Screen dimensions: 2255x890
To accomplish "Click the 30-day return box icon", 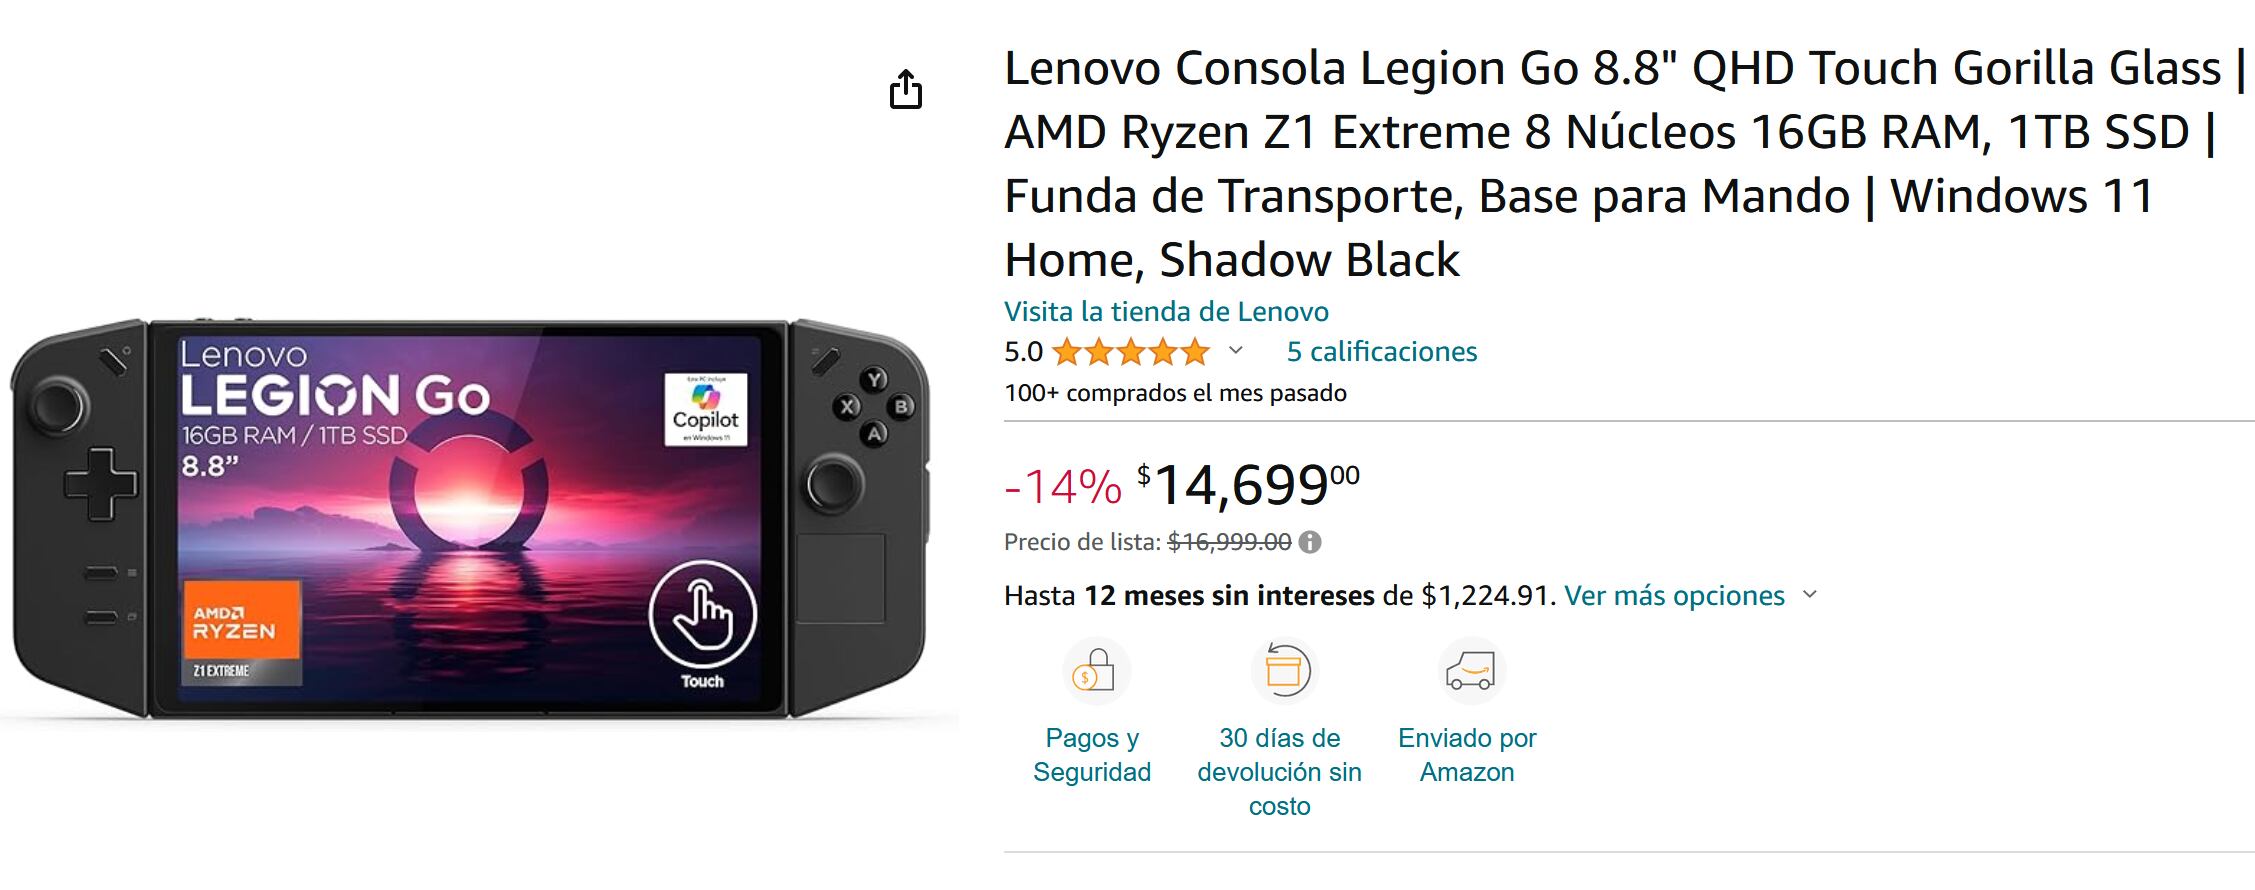I will pyautogui.click(x=1283, y=671).
